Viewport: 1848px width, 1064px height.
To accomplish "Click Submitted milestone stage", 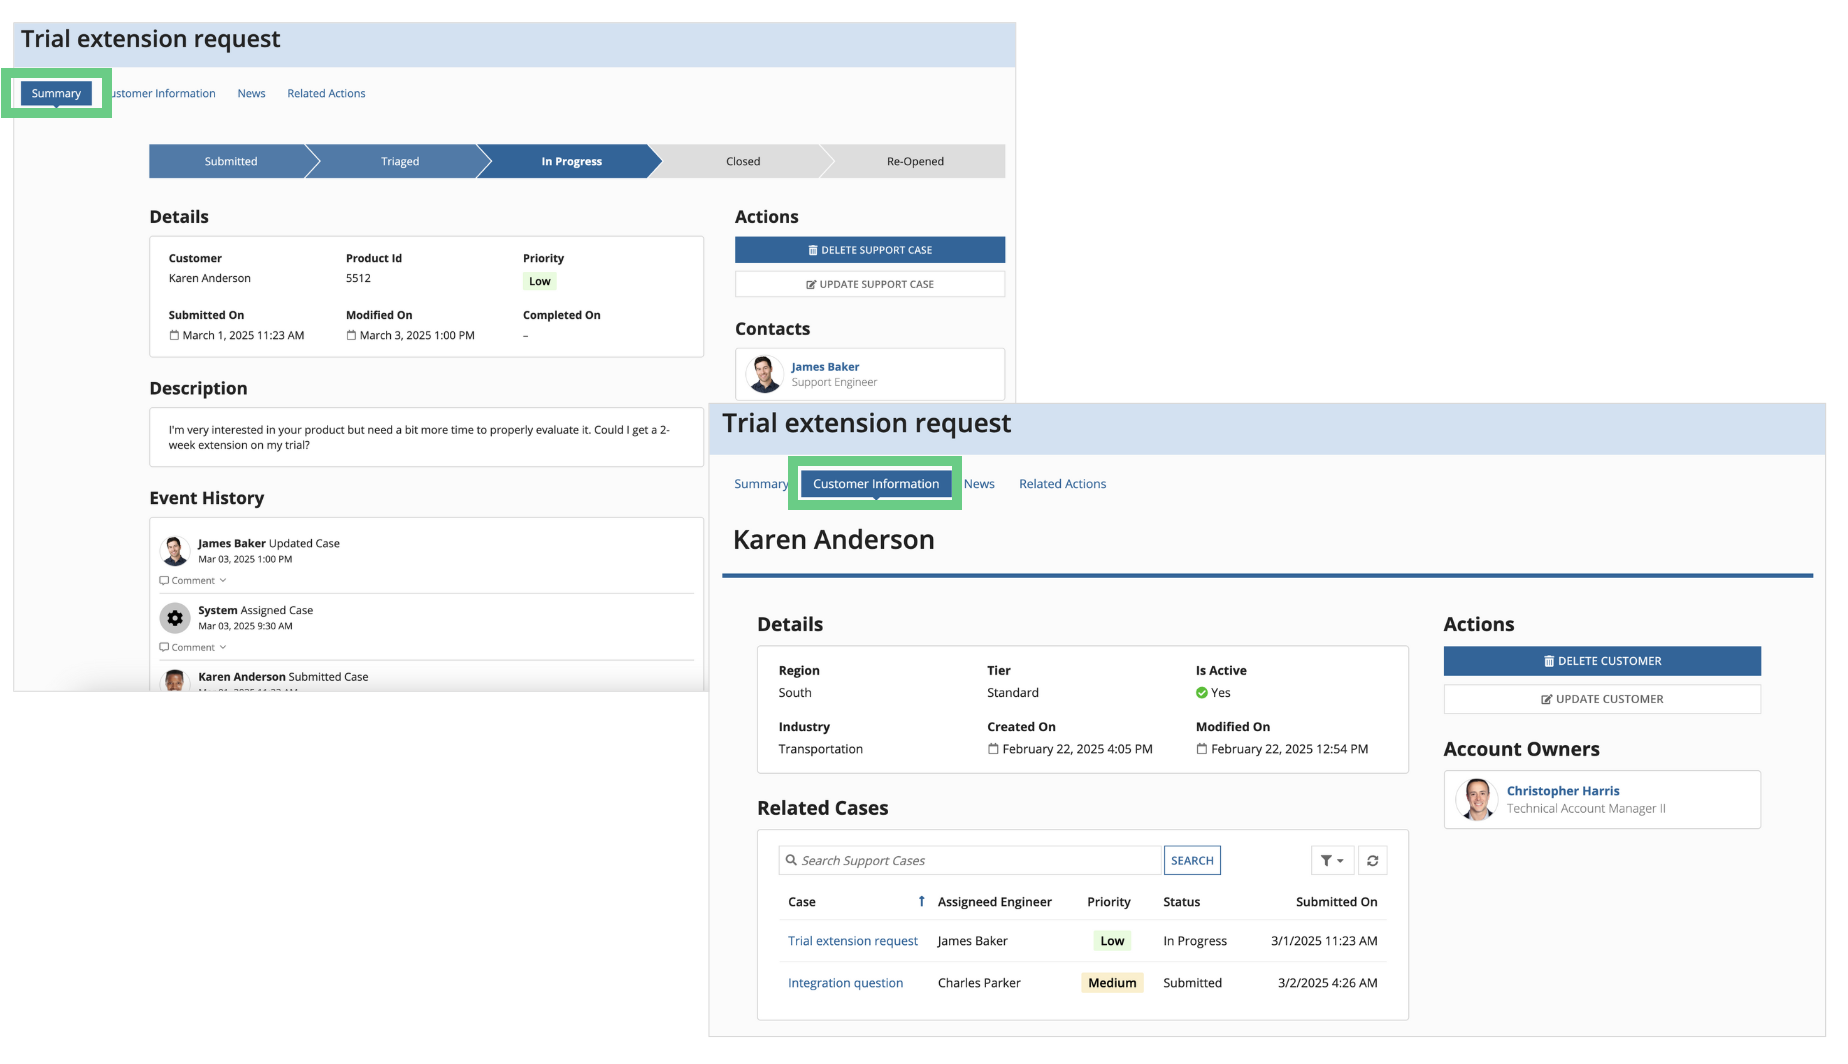I will [231, 161].
